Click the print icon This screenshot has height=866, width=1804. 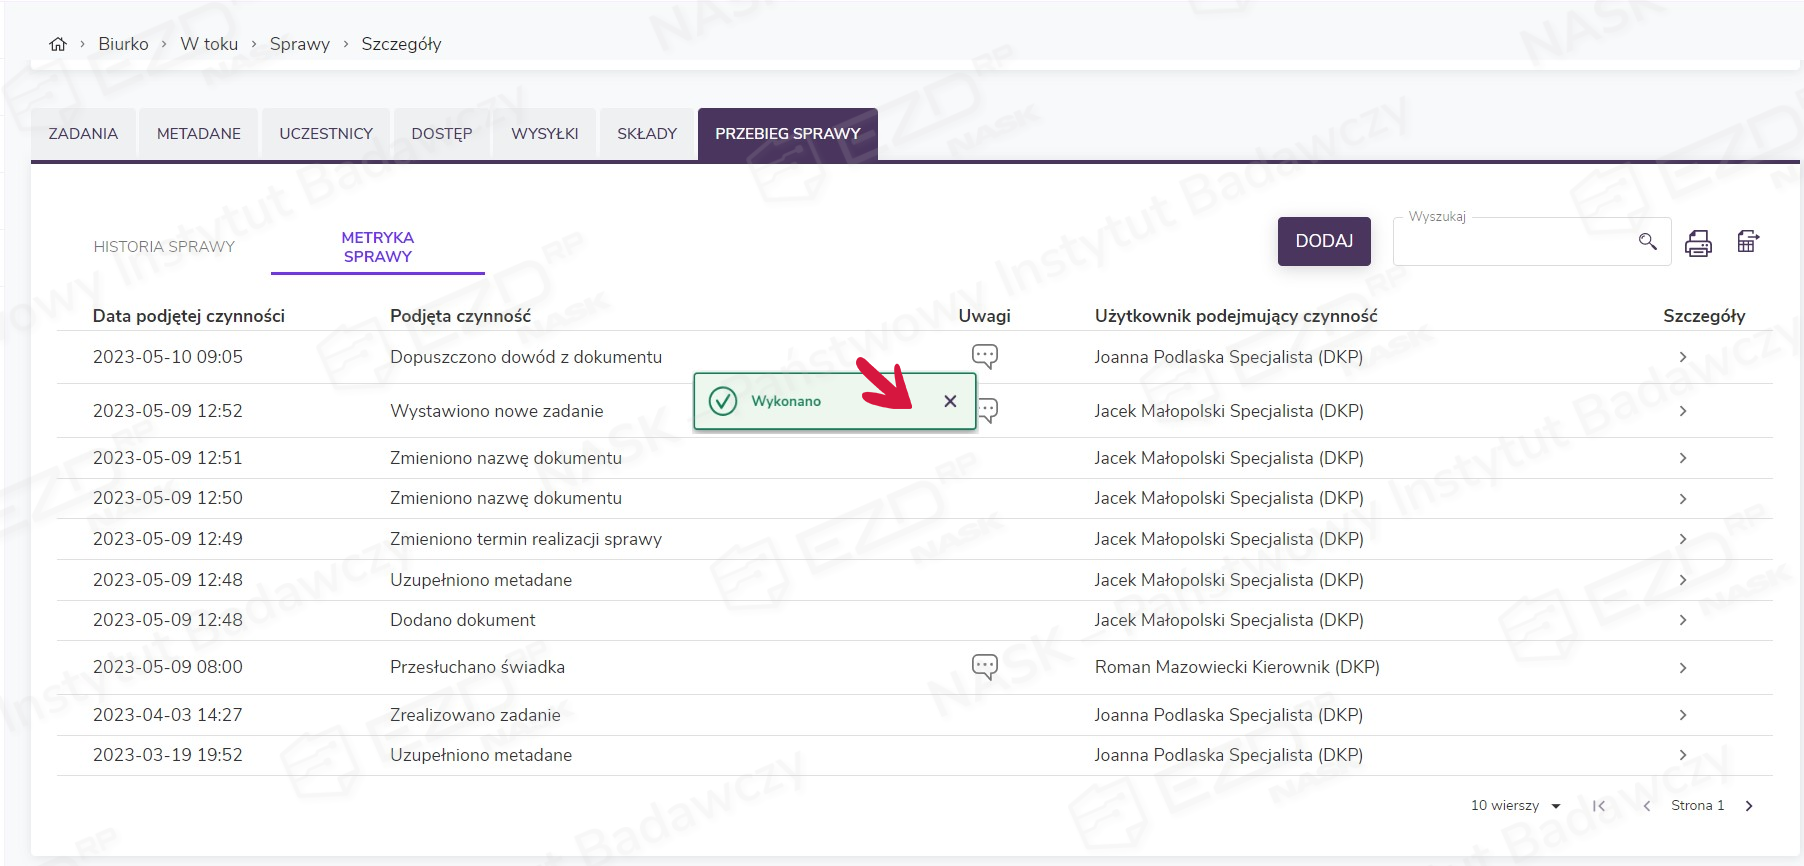1698,242
